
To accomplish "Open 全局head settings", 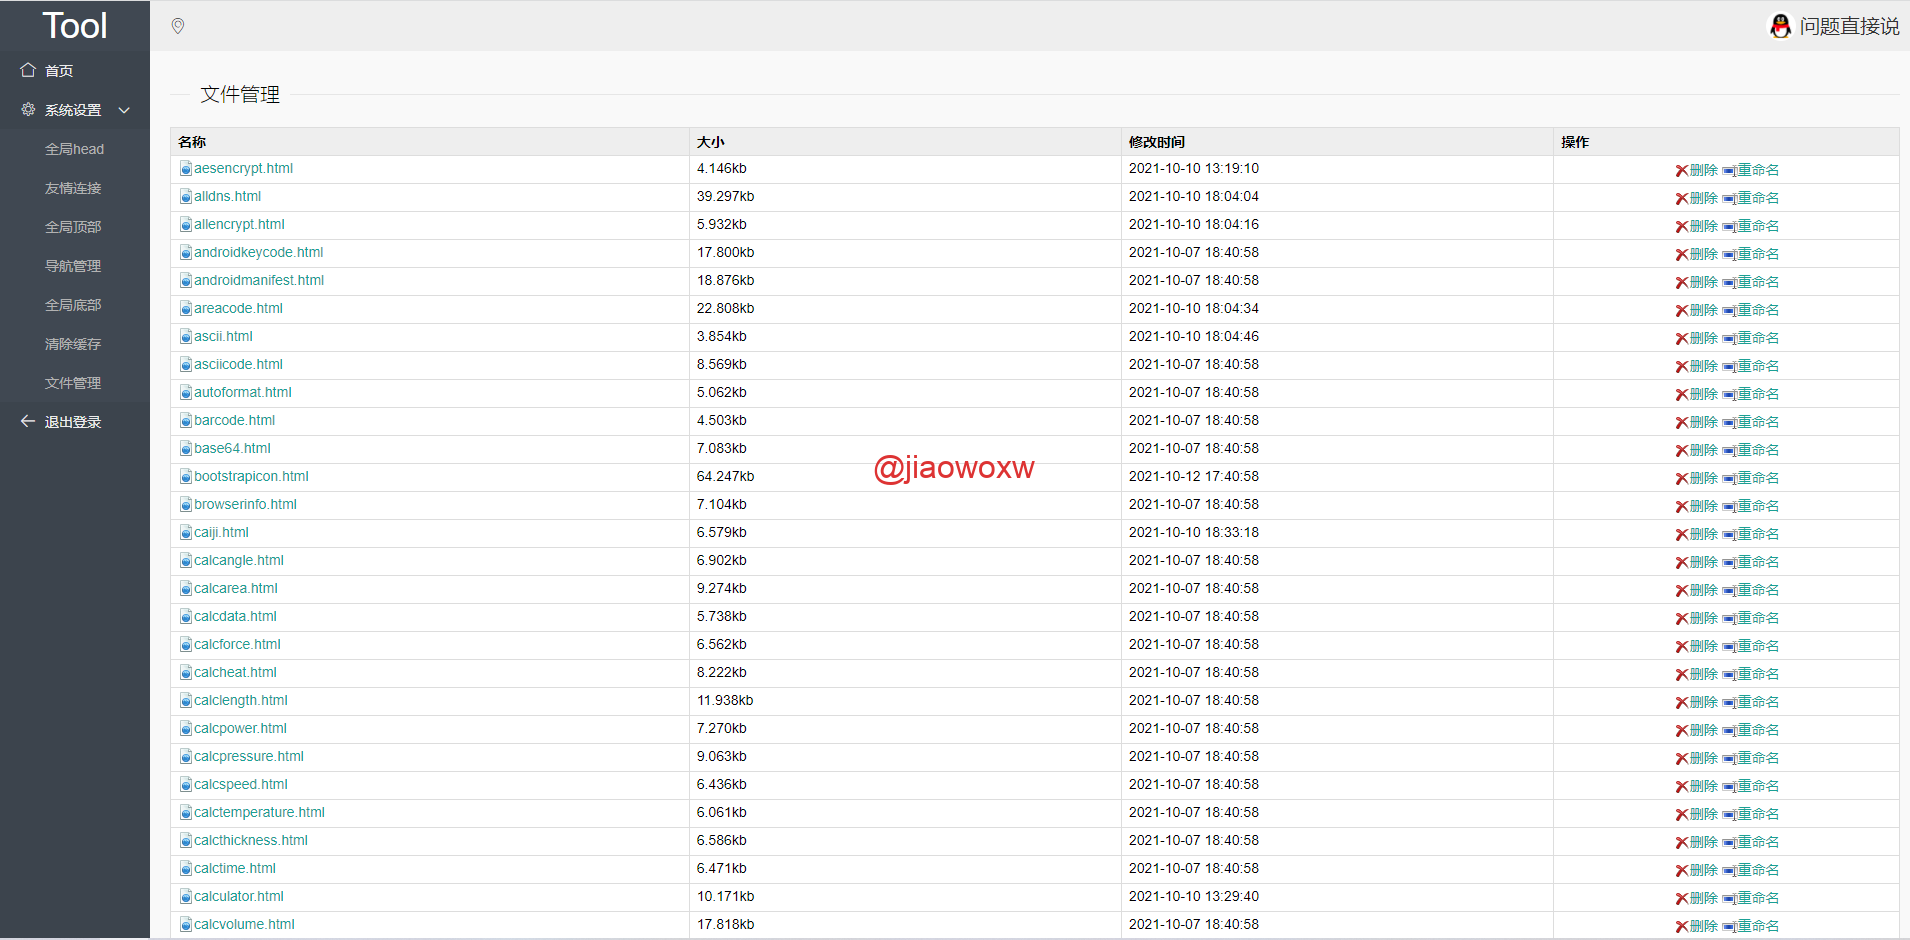I will tap(74, 149).
